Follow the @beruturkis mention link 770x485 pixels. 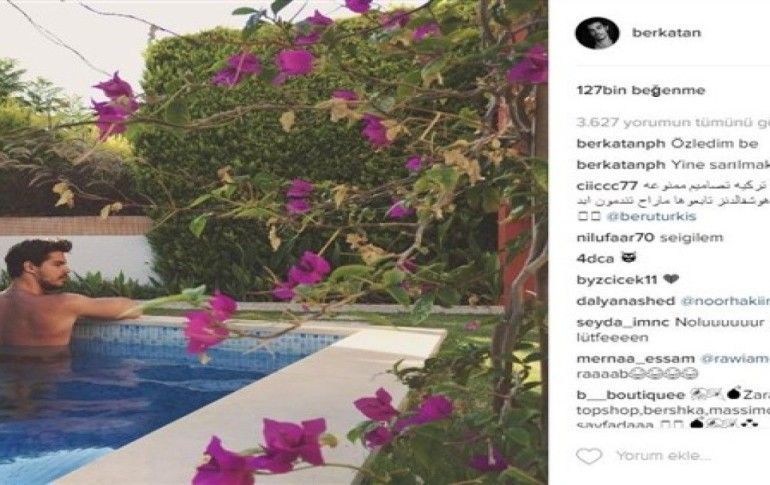(651, 216)
